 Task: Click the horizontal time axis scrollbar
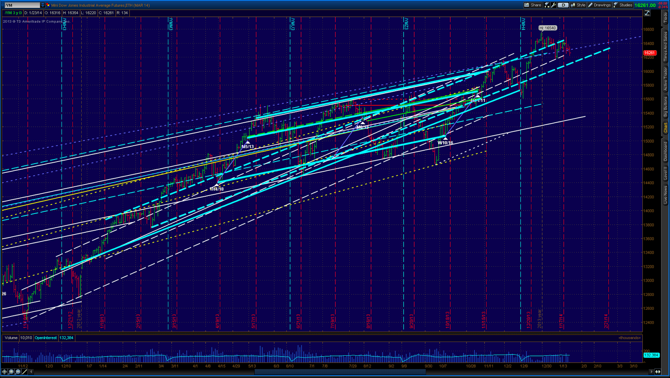pyautogui.click(x=340, y=372)
